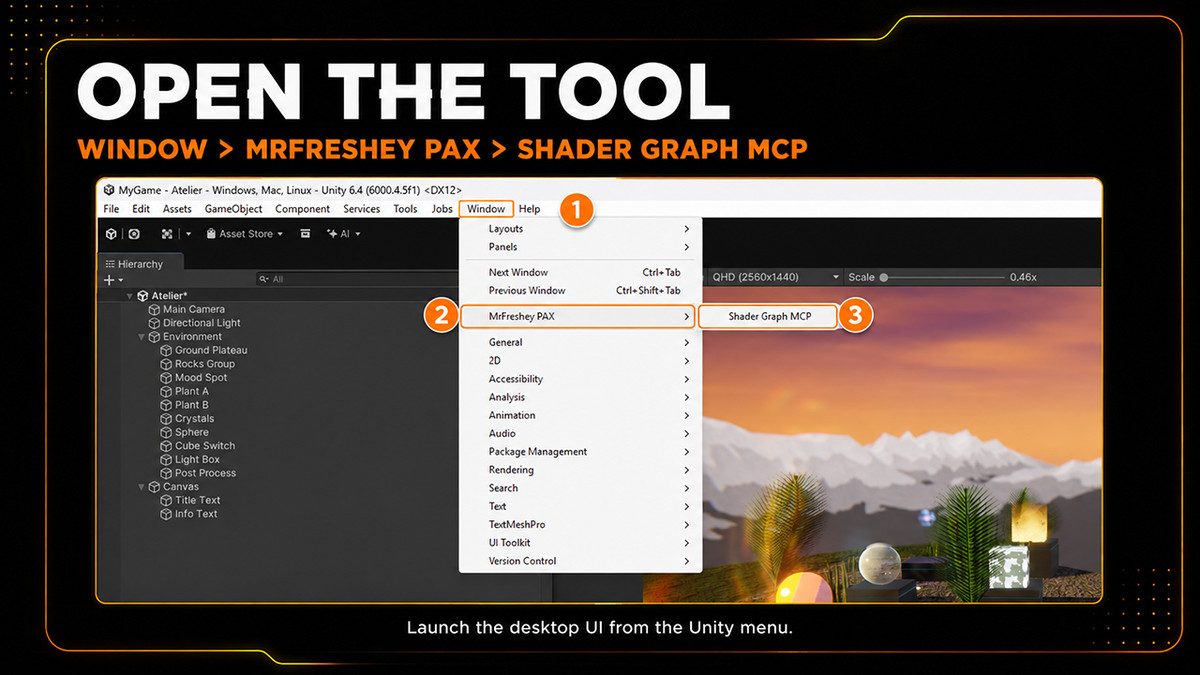1200x675 pixels.
Task: Open the QHD (2560x1440) resolution dropdown
Action: [774, 277]
